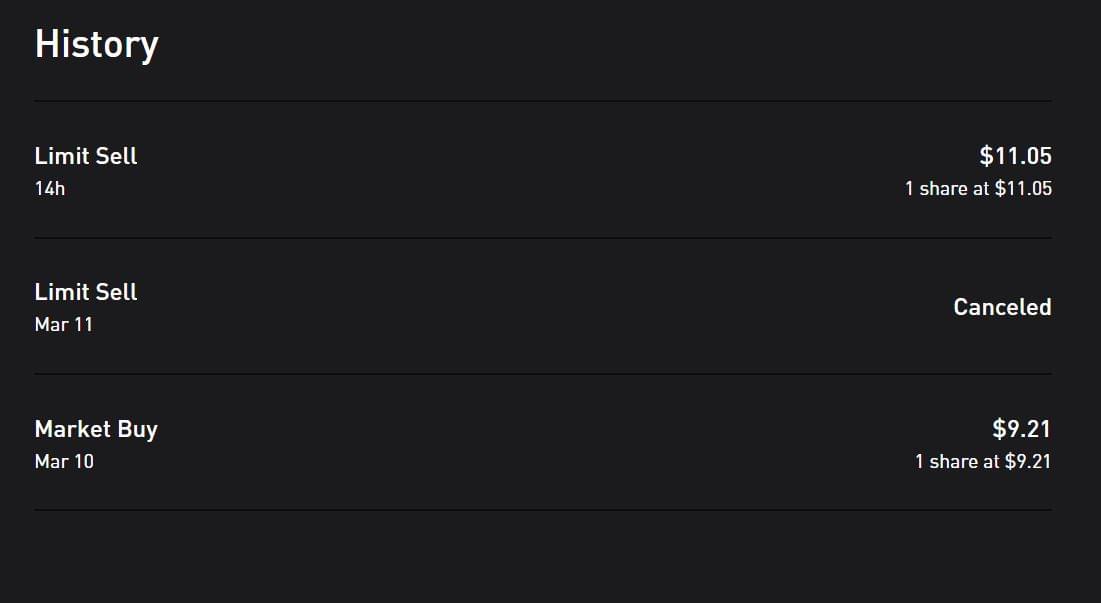Open the Market Buy order
This screenshot has height=603, width=1101.
point(96,429)
